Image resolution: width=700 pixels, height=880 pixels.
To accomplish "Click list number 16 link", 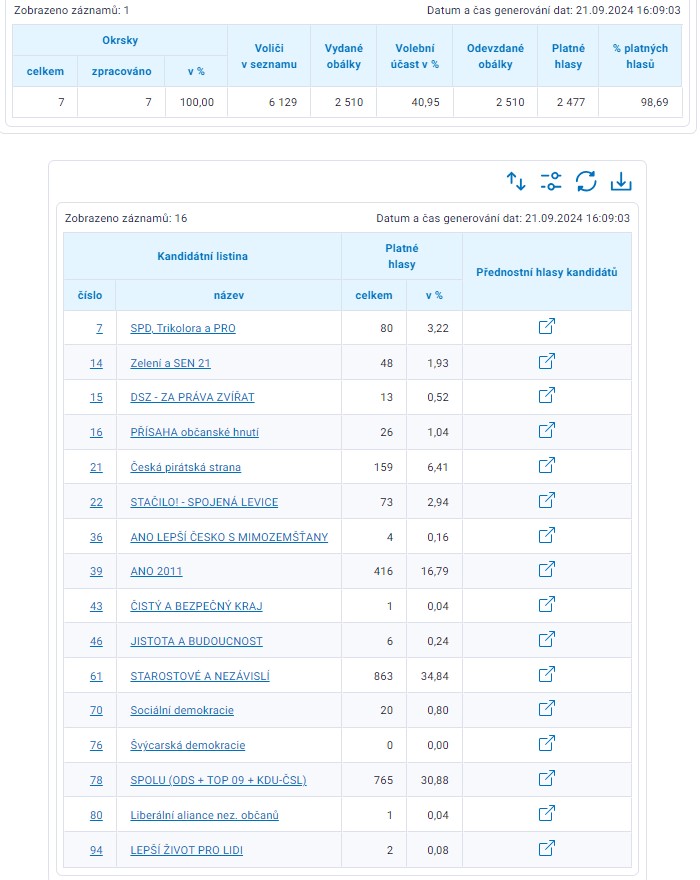I will point(96,432).
